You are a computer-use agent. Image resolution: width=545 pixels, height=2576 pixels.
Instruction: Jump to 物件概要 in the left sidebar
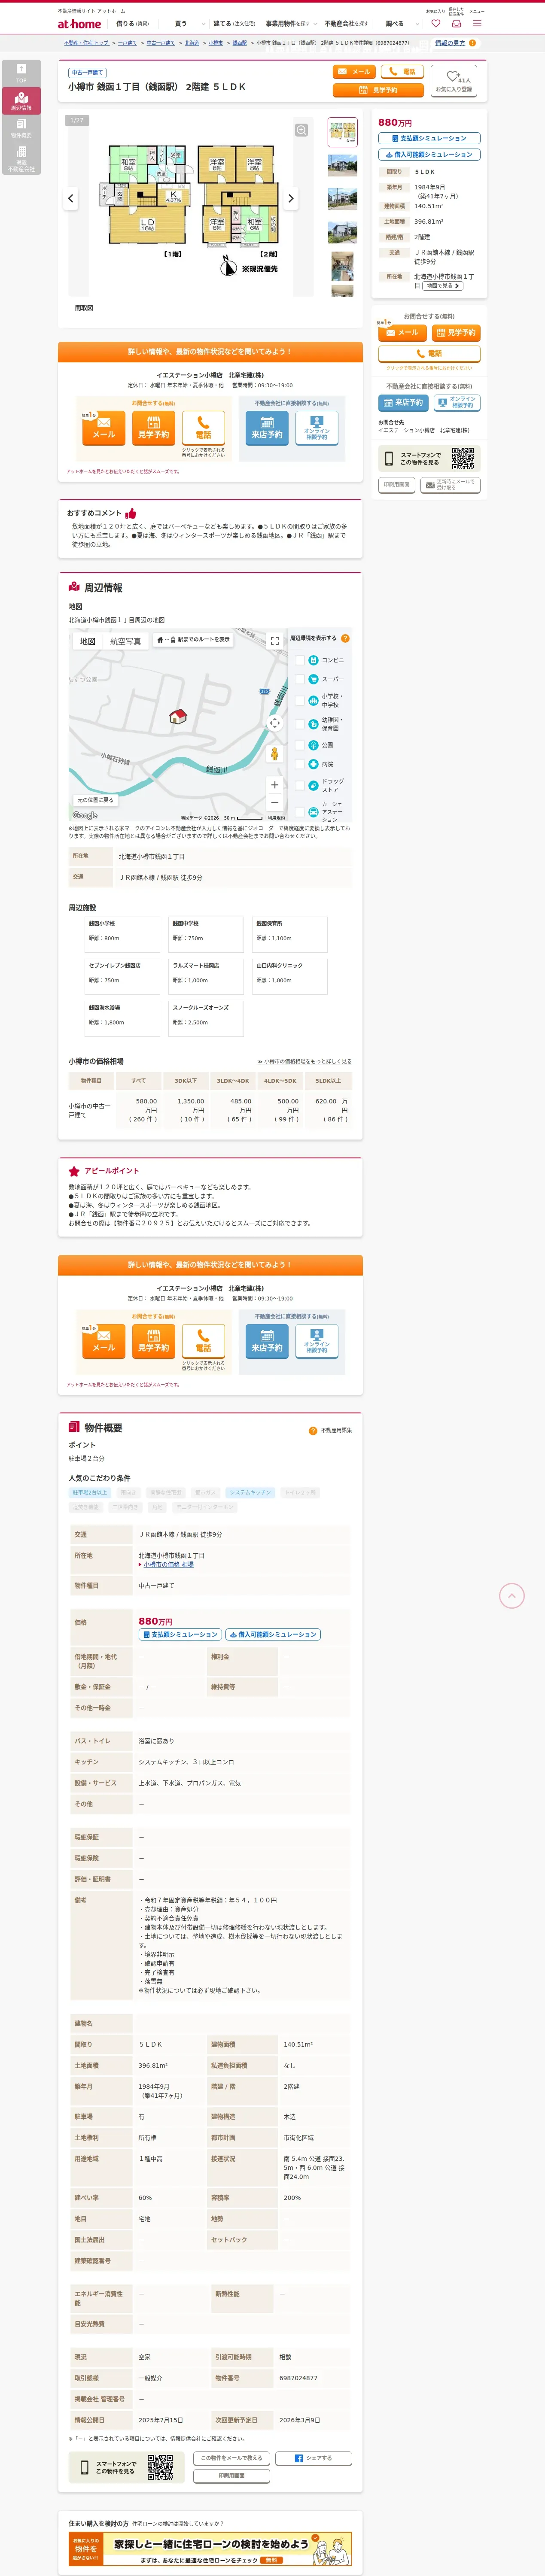[21, 128]
